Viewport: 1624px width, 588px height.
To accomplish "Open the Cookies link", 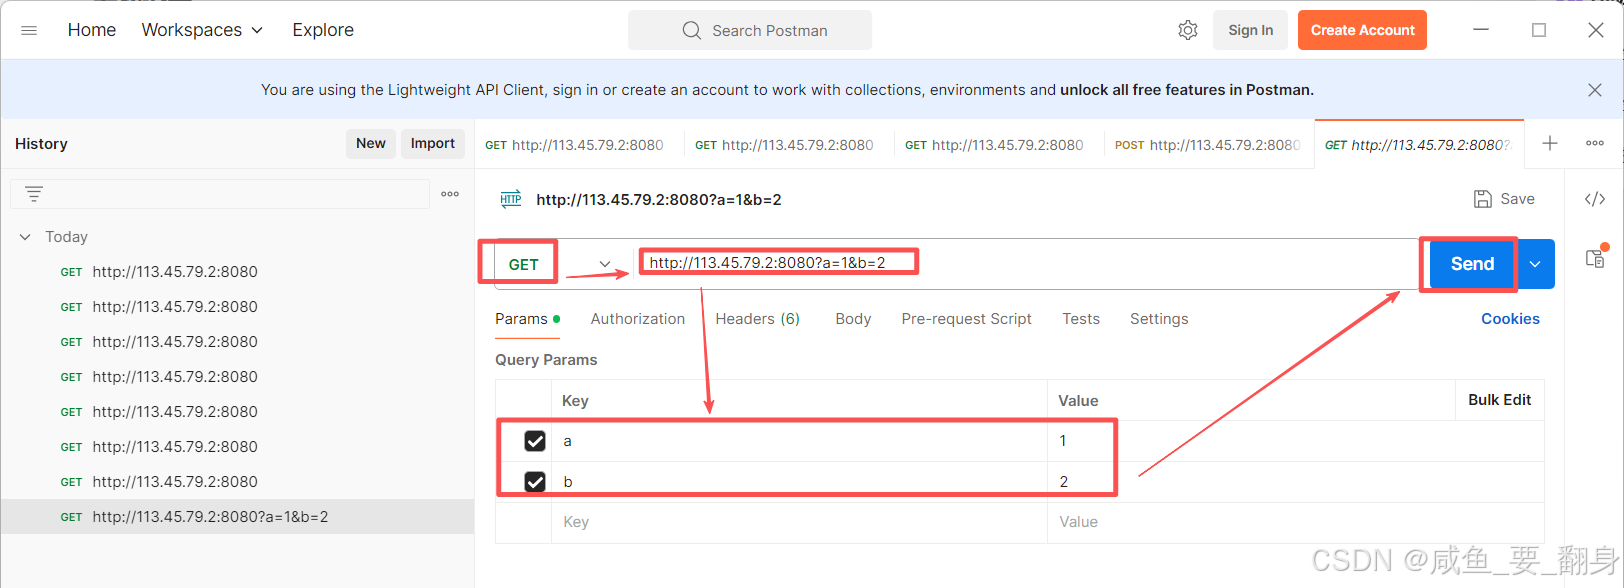I will (1510, 319).
